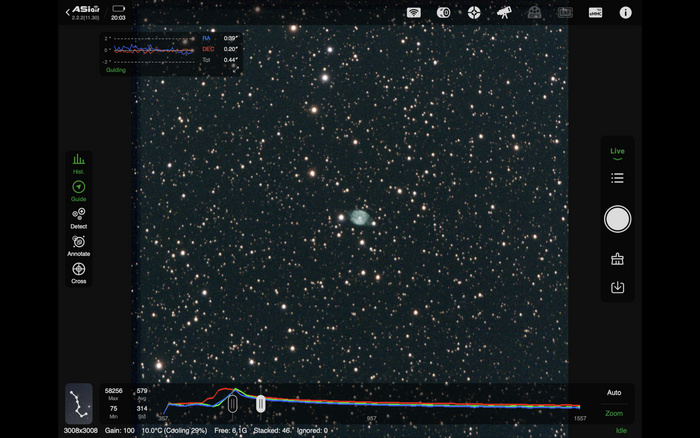The height and width of the screenshot is (438, 700).
Task: Select the Detect stars tool
Action: [x=79, y=218]
